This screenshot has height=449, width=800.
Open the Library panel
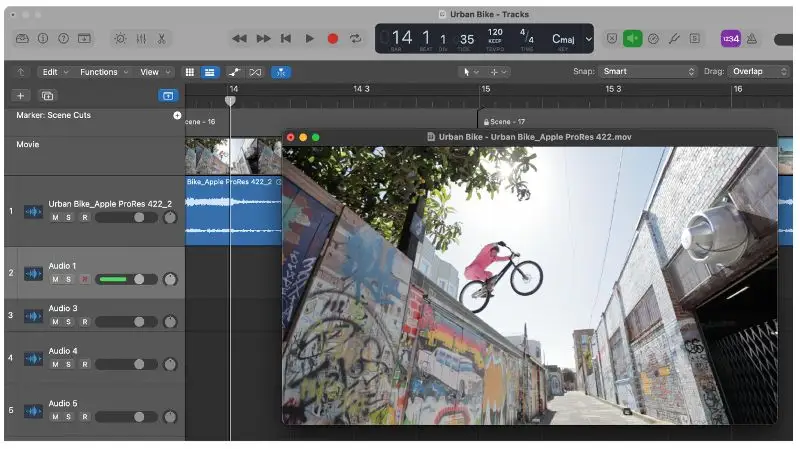pos(23,39)
